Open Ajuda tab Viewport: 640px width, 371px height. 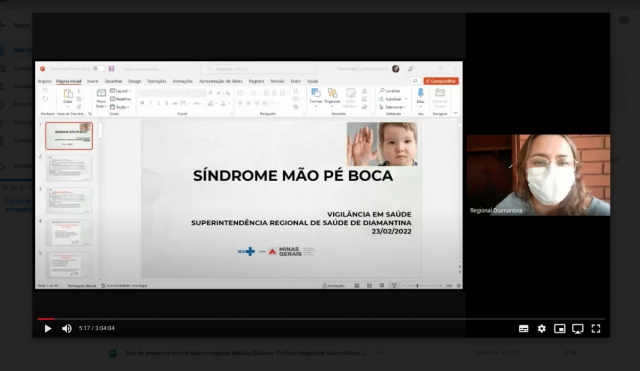[312, 81]
